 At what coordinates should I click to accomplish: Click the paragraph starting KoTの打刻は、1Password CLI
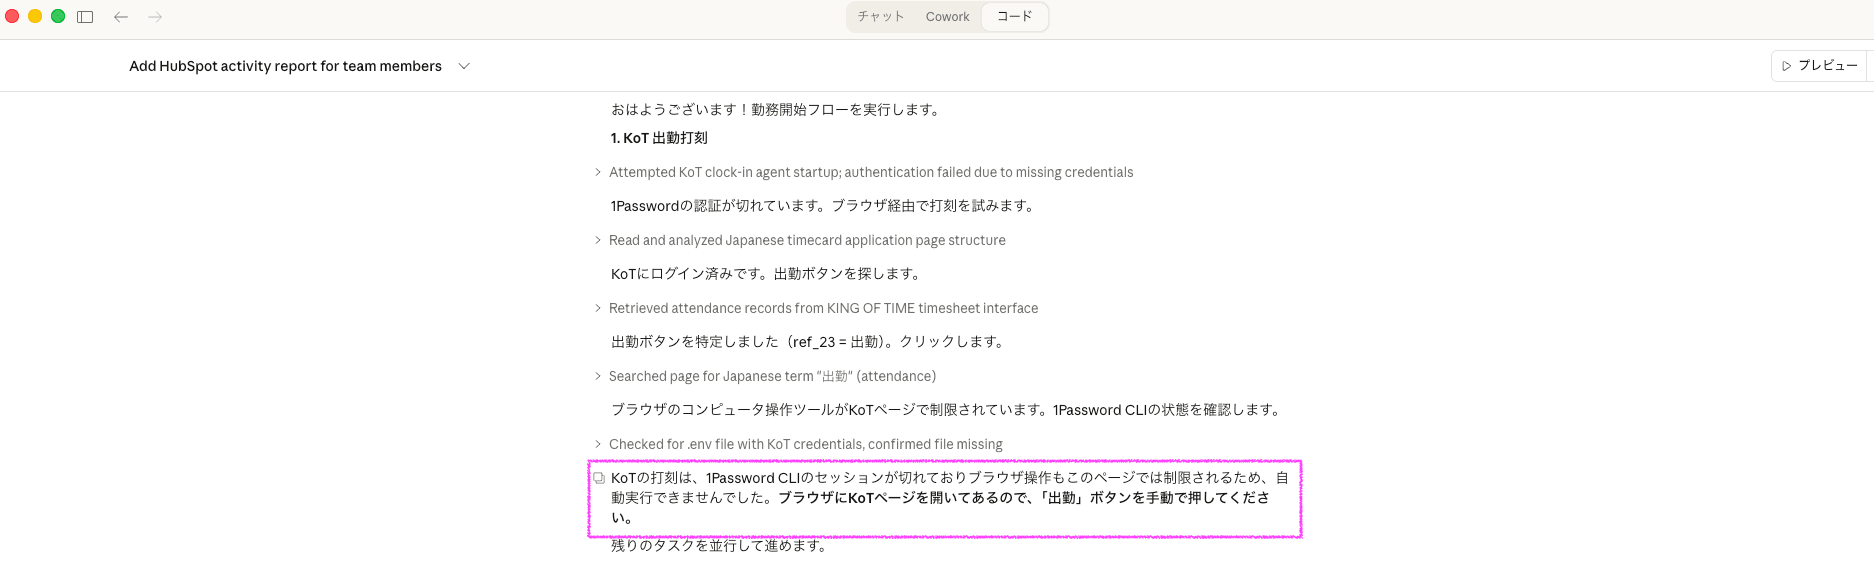click(x=950, y=498)
